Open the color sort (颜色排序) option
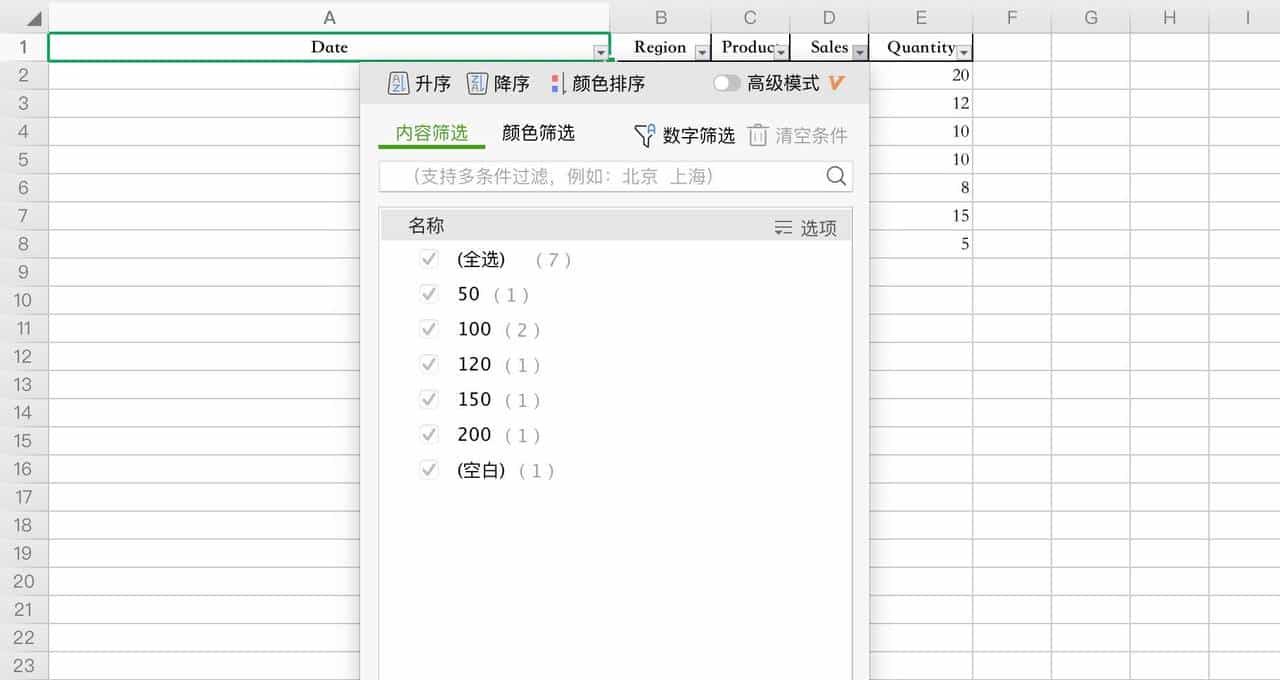1280x680 pixels. (559, 83)
